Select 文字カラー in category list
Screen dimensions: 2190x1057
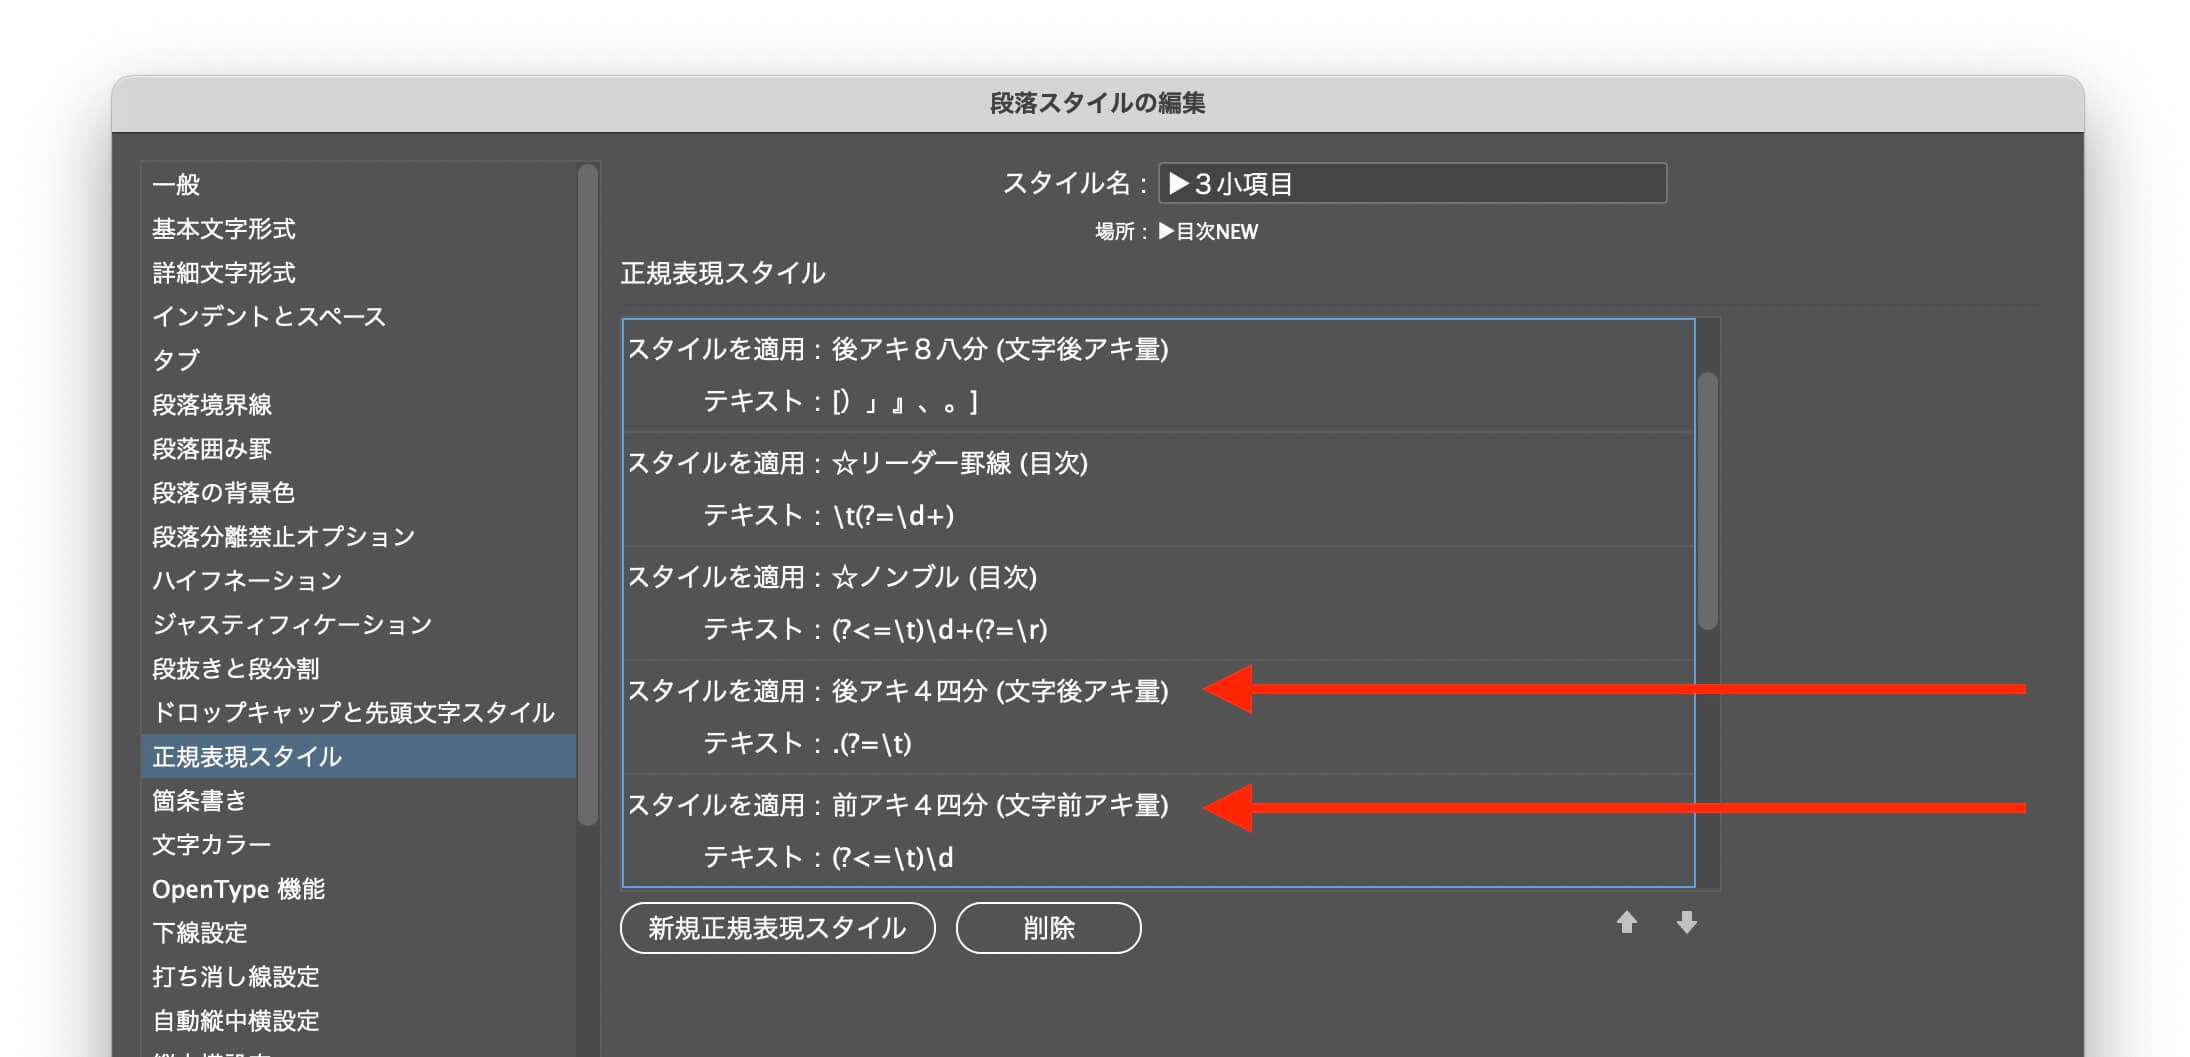pos(211,845)
